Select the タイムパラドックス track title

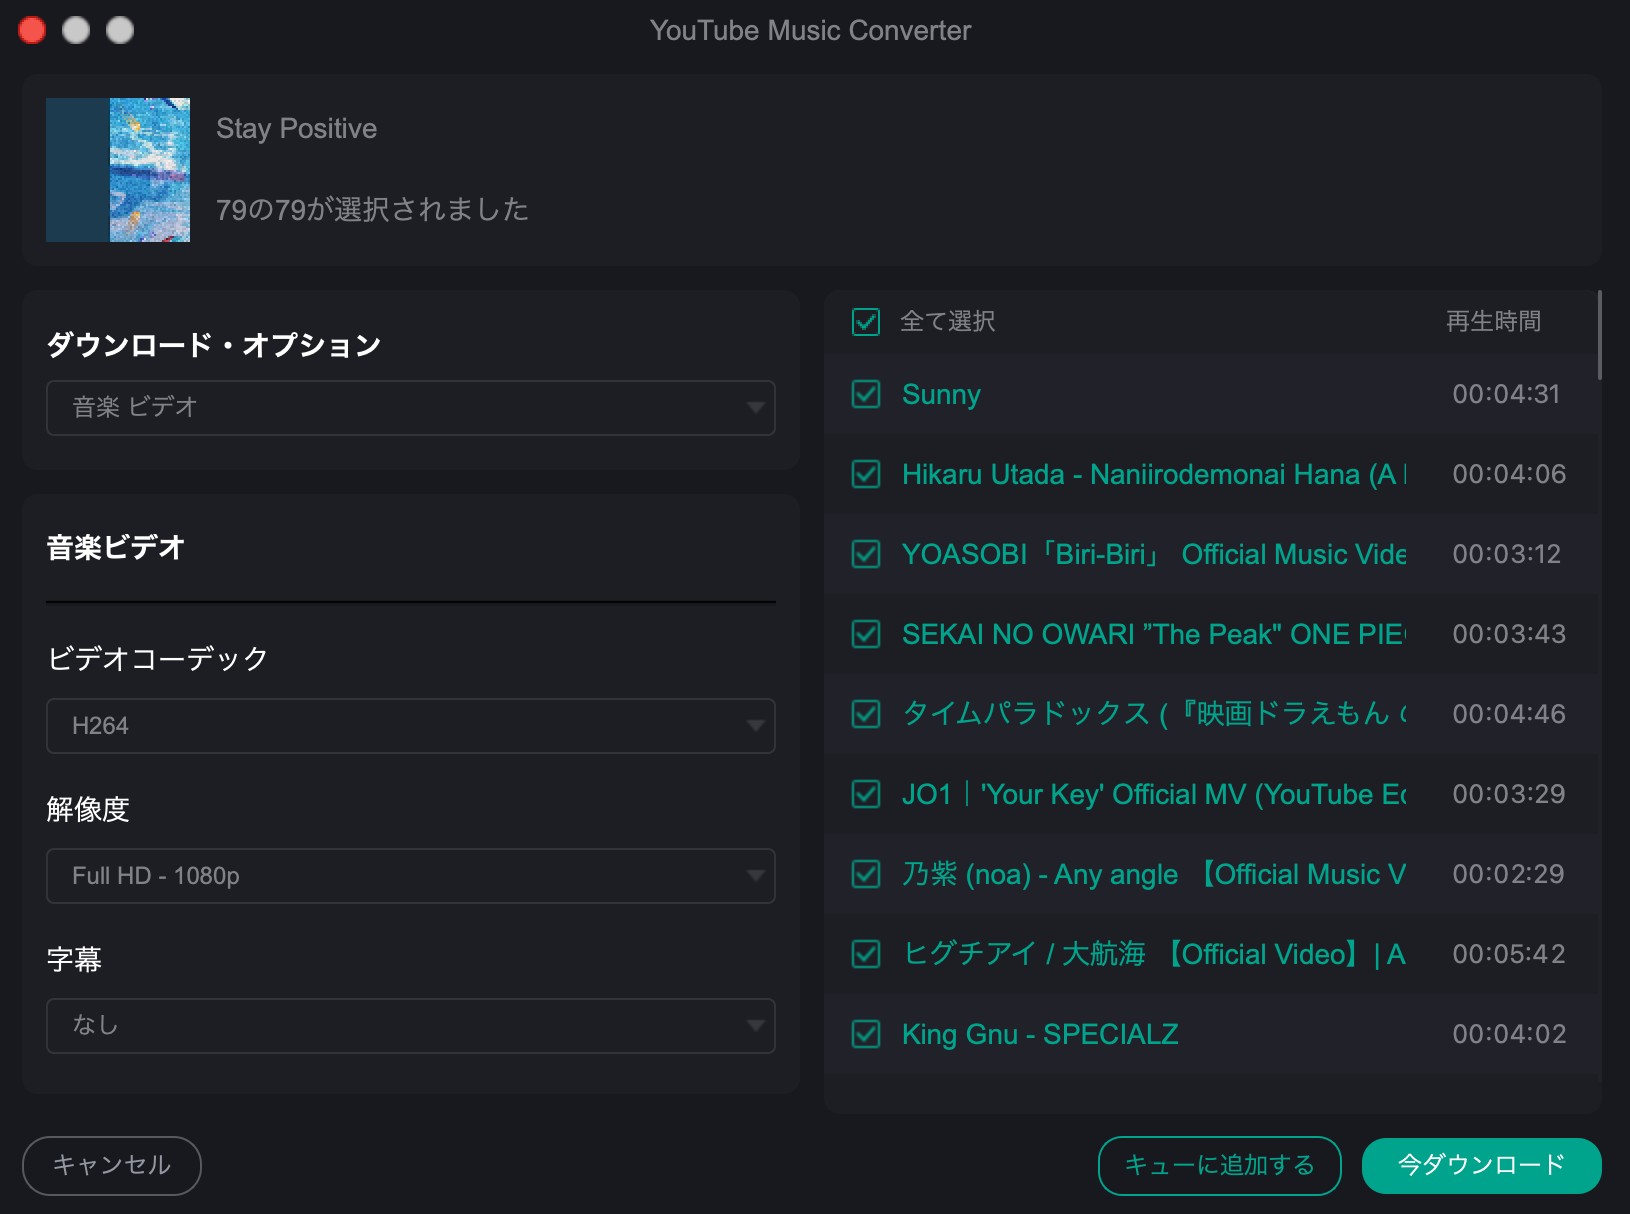pyautogui.click(x=1154, y=714)
